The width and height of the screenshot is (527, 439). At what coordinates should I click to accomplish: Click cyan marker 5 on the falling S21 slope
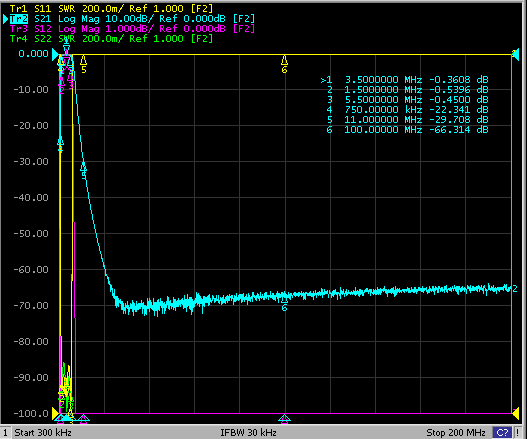tap(84, 172)
